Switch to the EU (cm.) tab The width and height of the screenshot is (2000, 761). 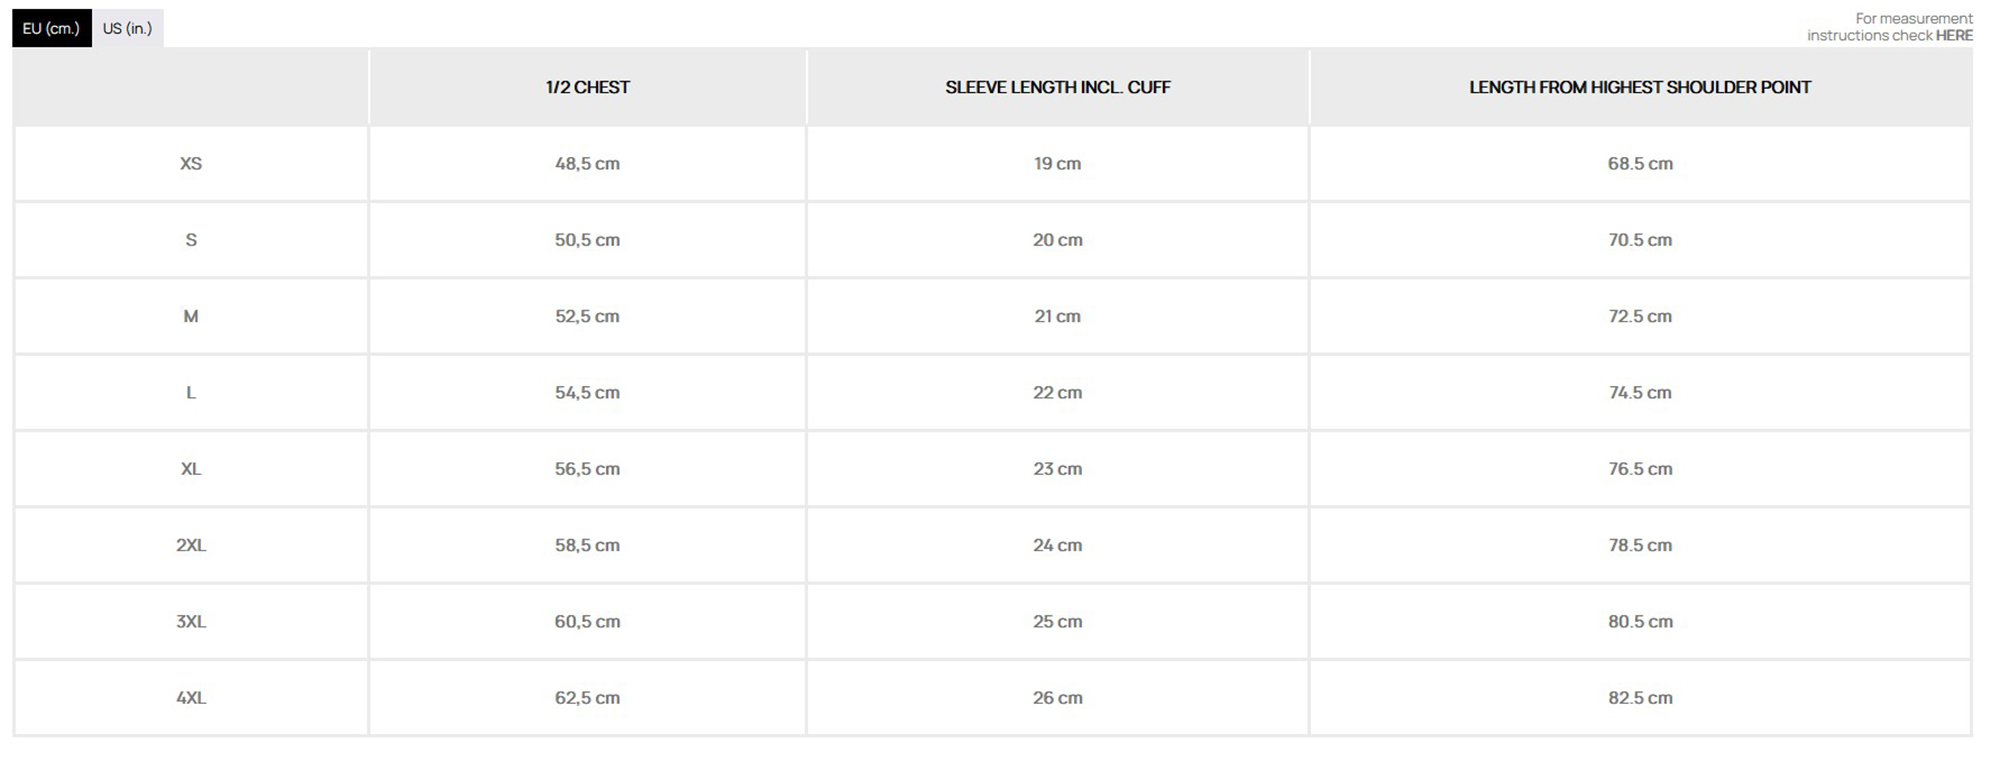coord(51,28)
